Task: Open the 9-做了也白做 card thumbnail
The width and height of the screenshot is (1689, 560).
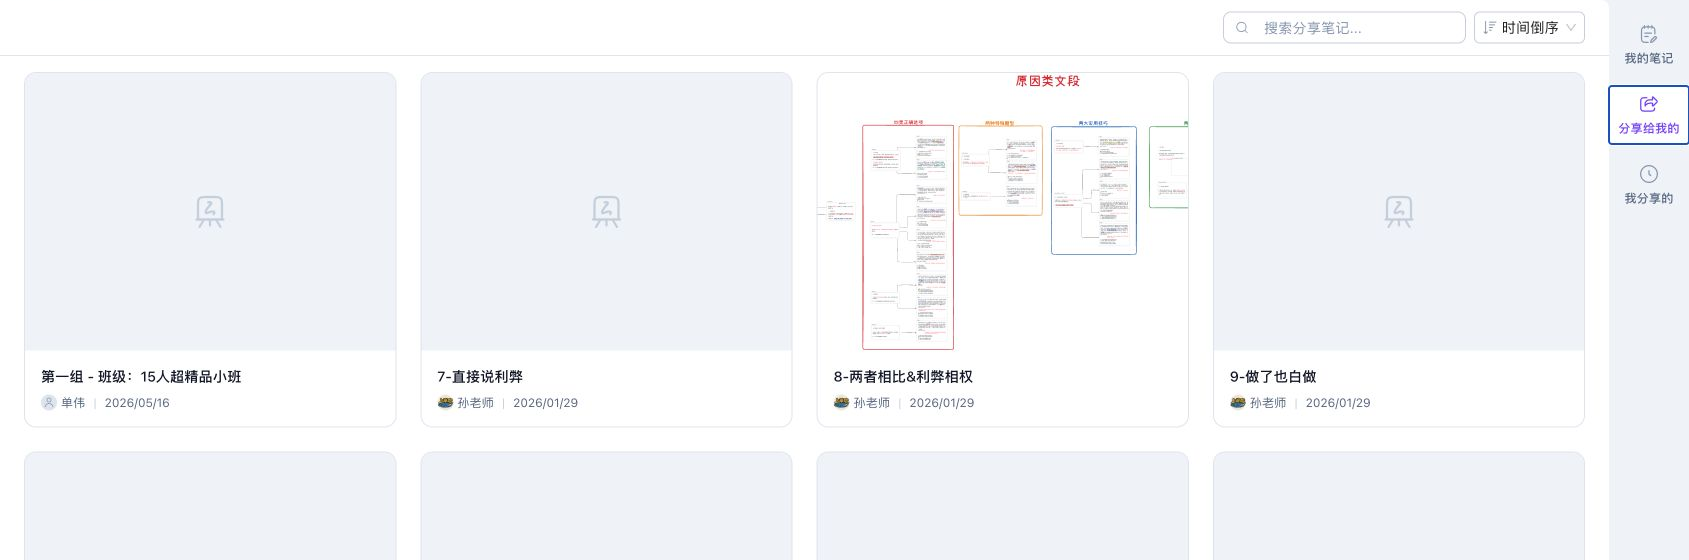Action: coord(1399,211)
